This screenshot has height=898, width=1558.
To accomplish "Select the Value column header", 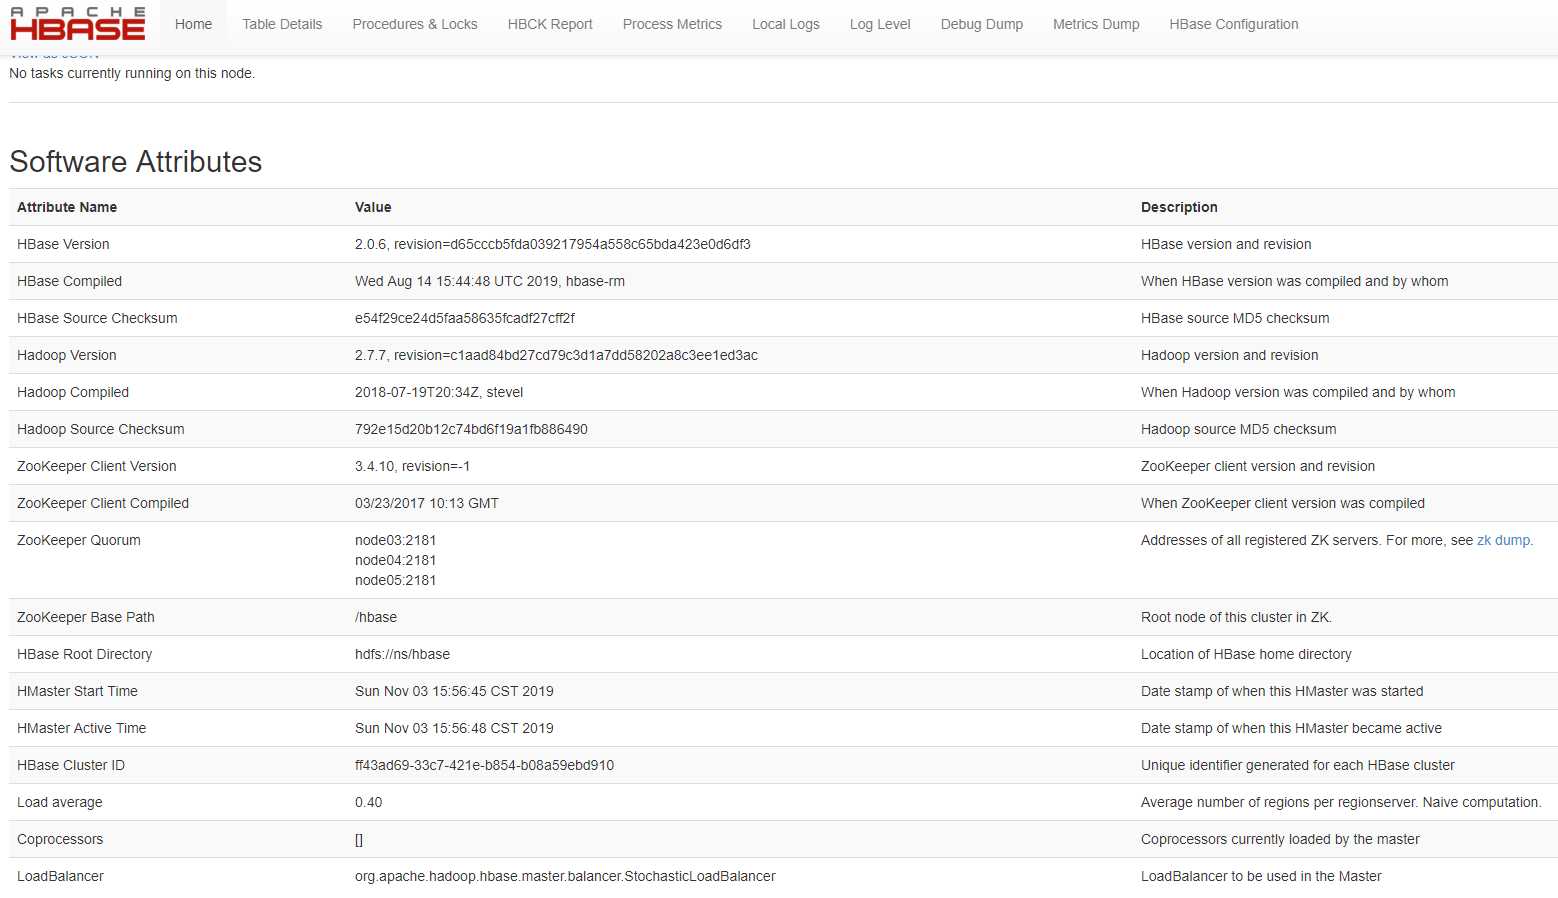I will 373,207.
